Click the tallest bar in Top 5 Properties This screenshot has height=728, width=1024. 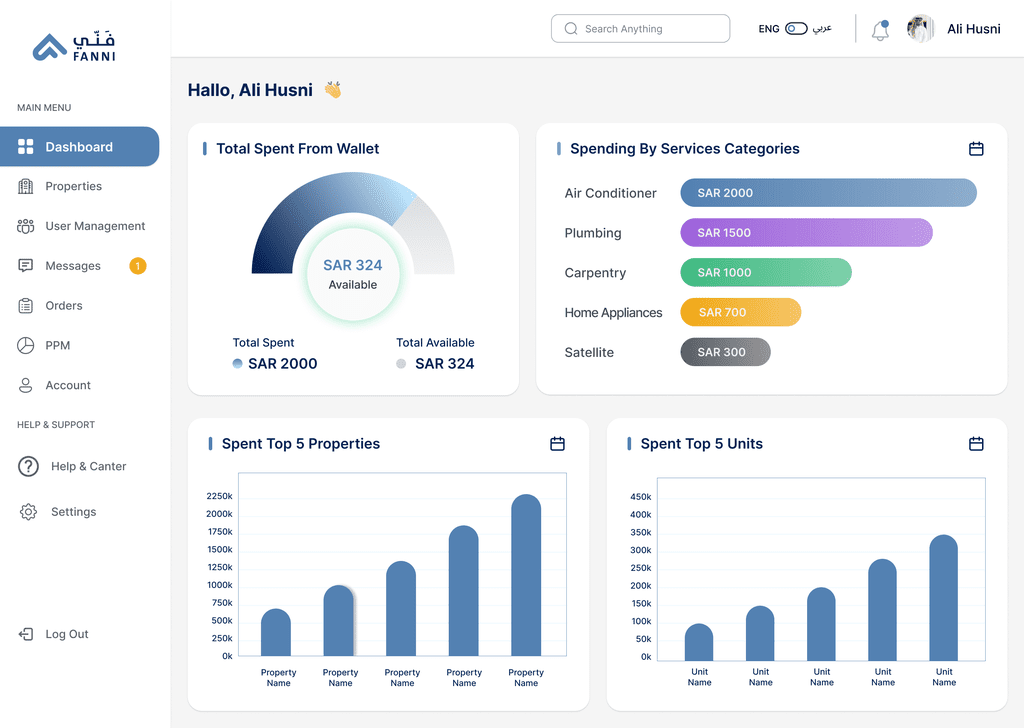[526, 575]
